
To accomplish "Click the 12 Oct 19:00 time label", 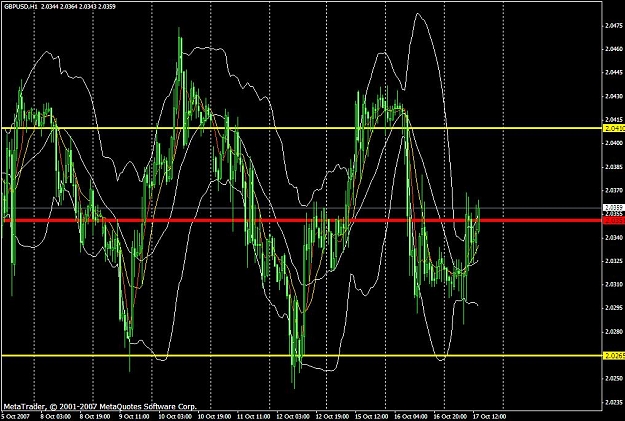I will point(331,417).
